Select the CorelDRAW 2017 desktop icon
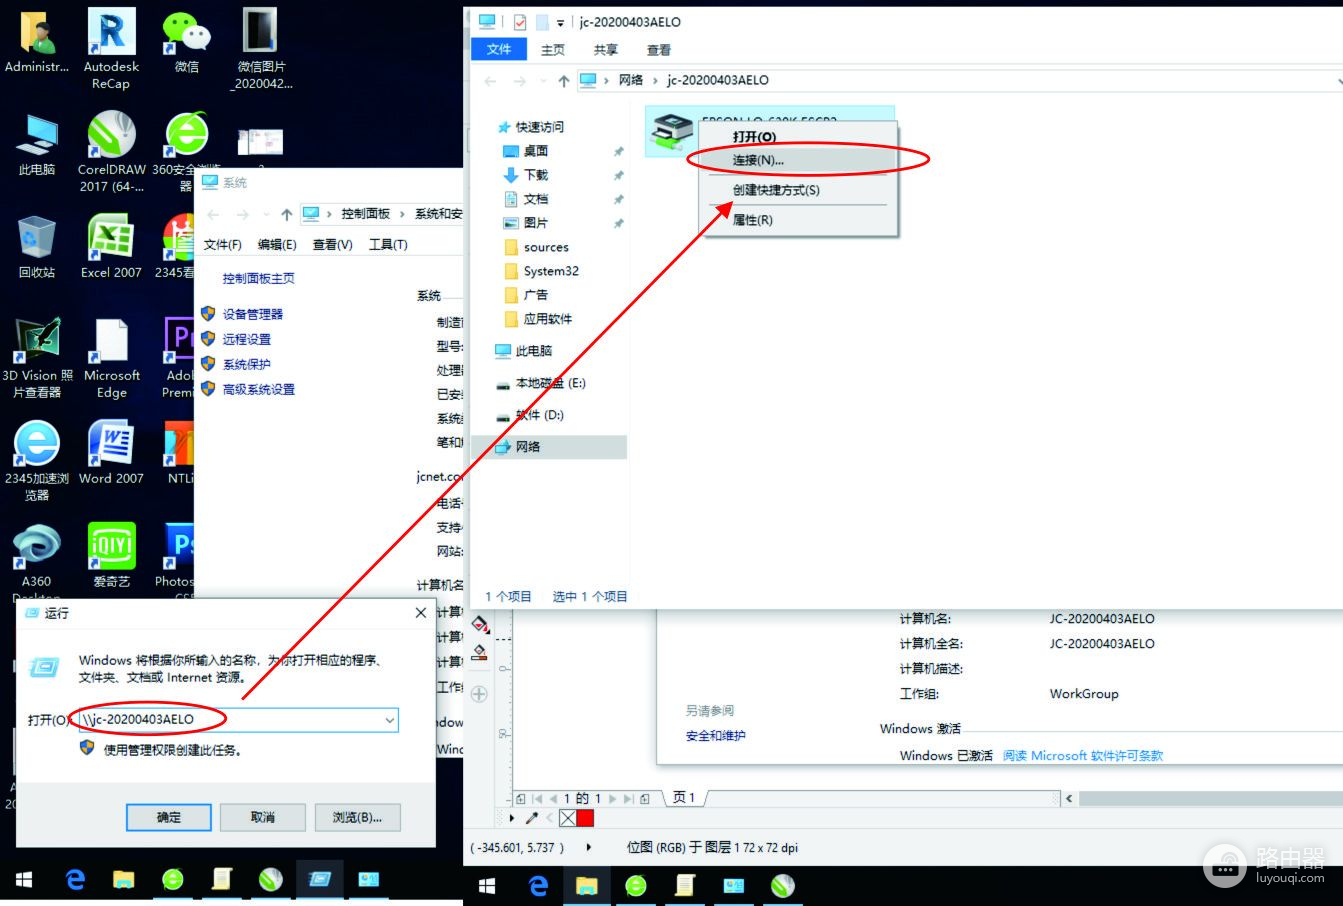 pos(111,152)
